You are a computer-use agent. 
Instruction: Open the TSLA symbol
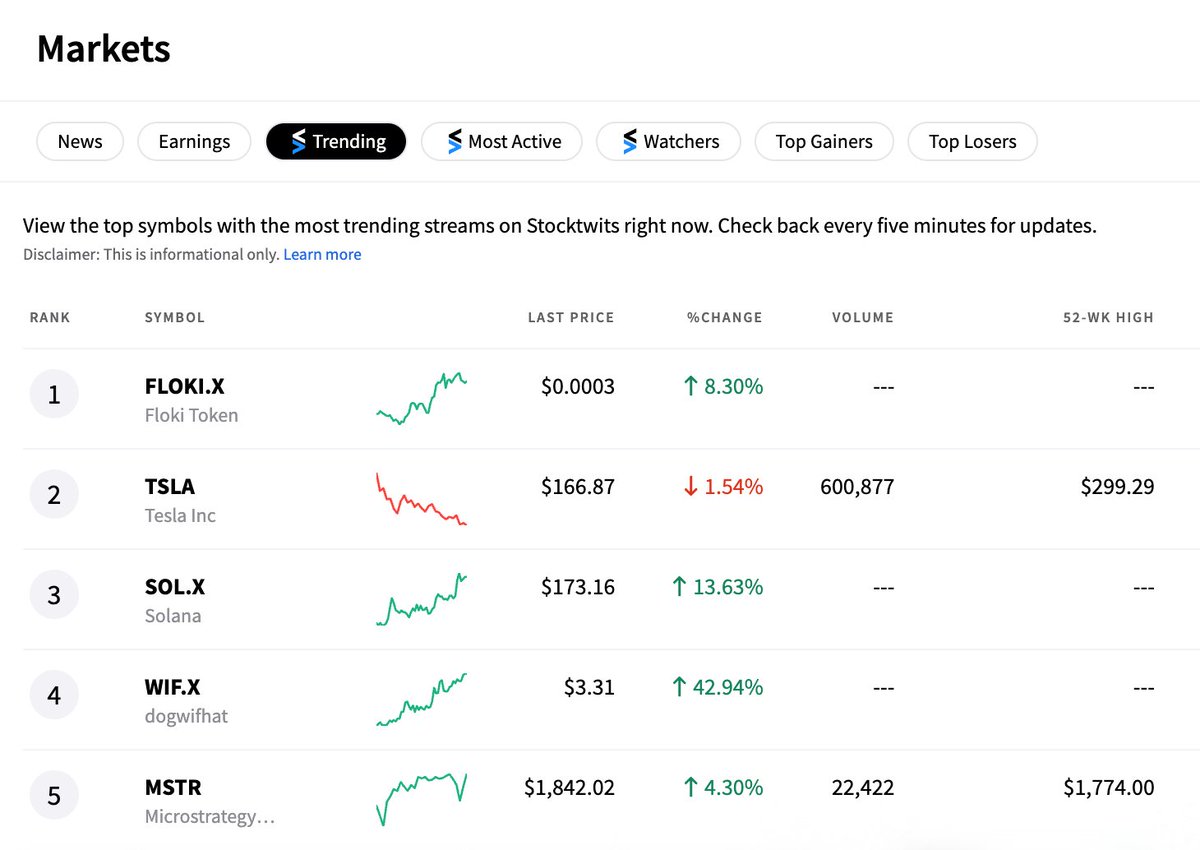170,487
